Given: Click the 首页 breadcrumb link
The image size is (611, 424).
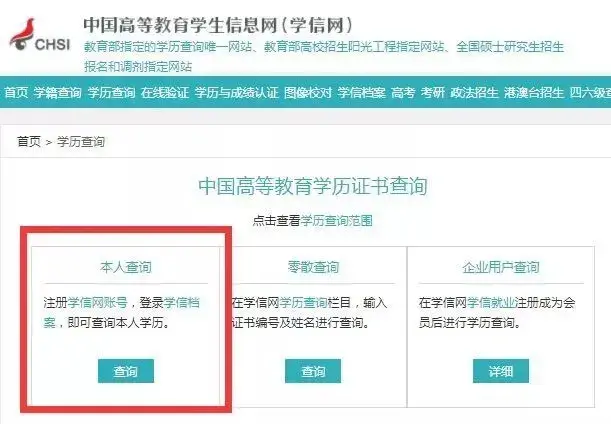Looking at the screenshot, I should point(29,141).
